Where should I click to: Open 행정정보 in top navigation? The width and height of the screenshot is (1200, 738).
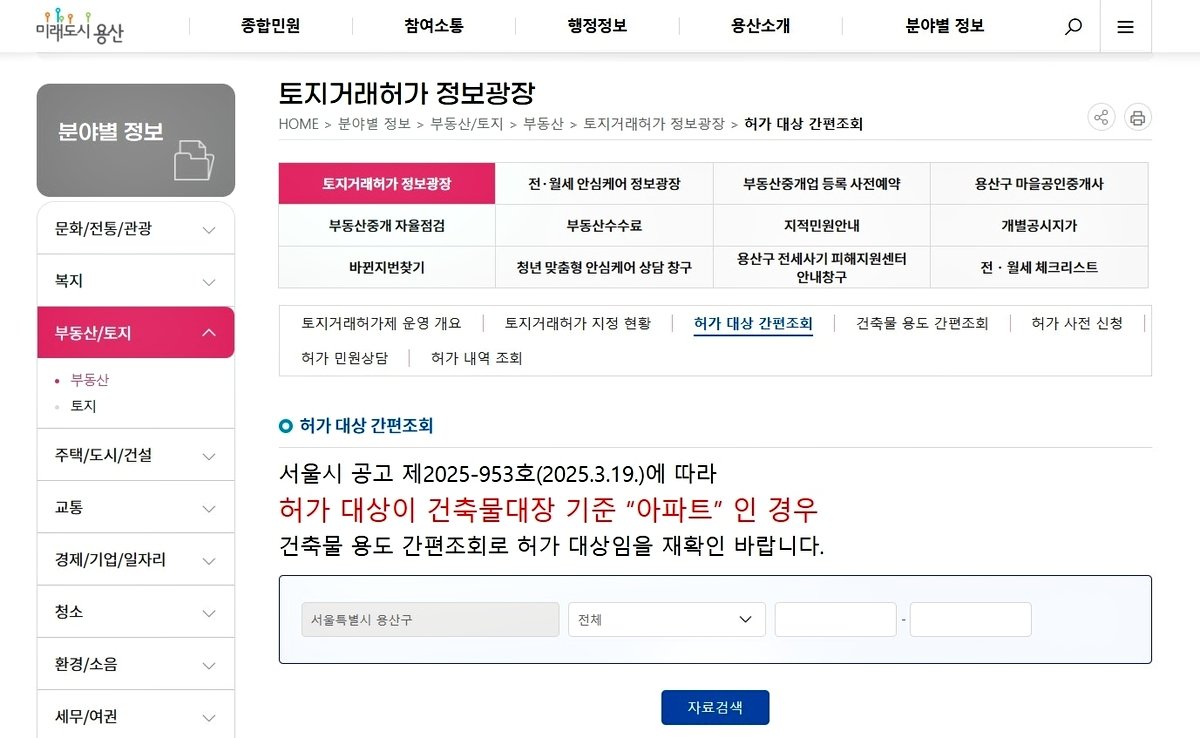click(x=597, y=26)
